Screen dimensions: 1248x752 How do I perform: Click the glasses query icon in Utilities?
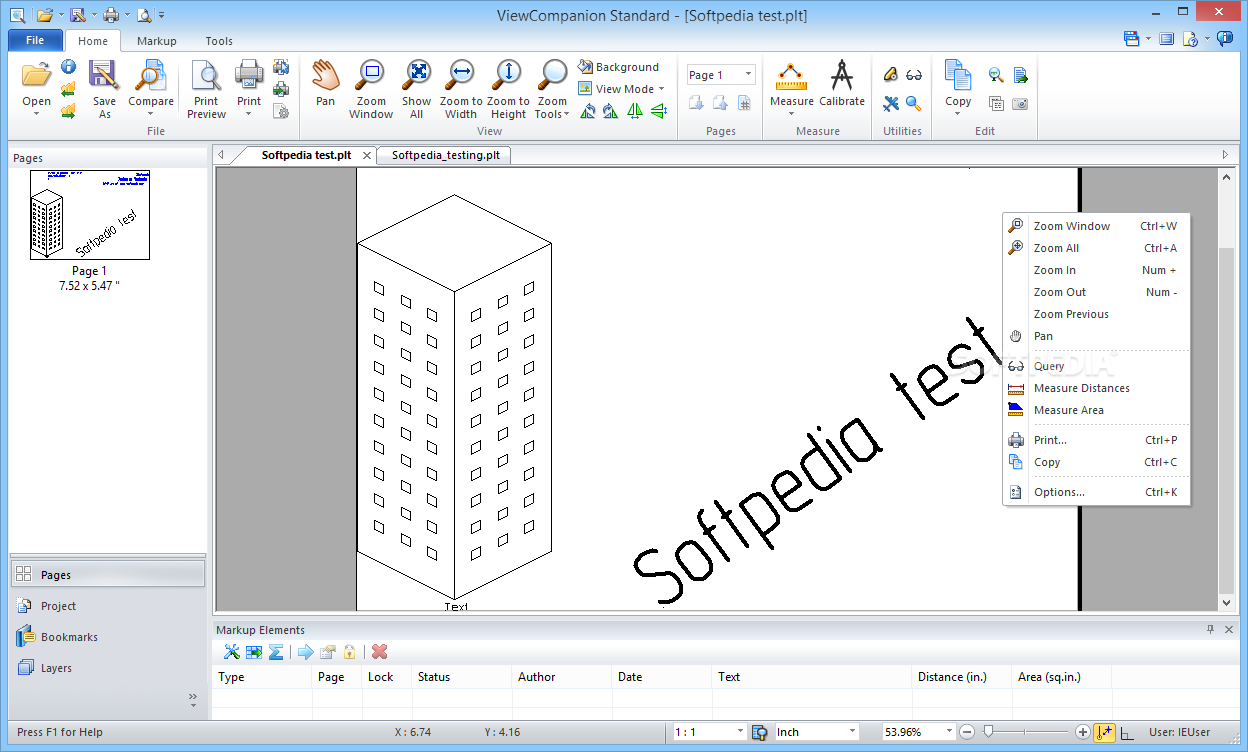click(x=914, y=75)
